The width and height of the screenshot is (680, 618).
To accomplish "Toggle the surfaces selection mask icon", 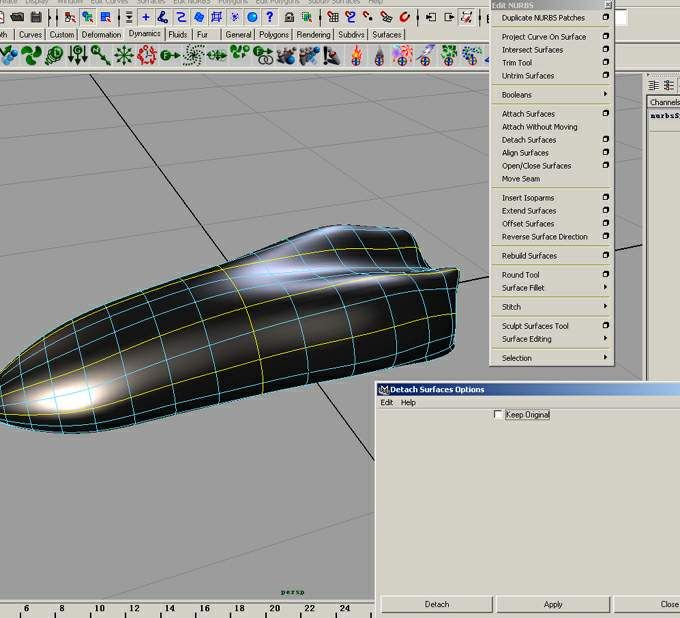I will [x=199, y=17].
